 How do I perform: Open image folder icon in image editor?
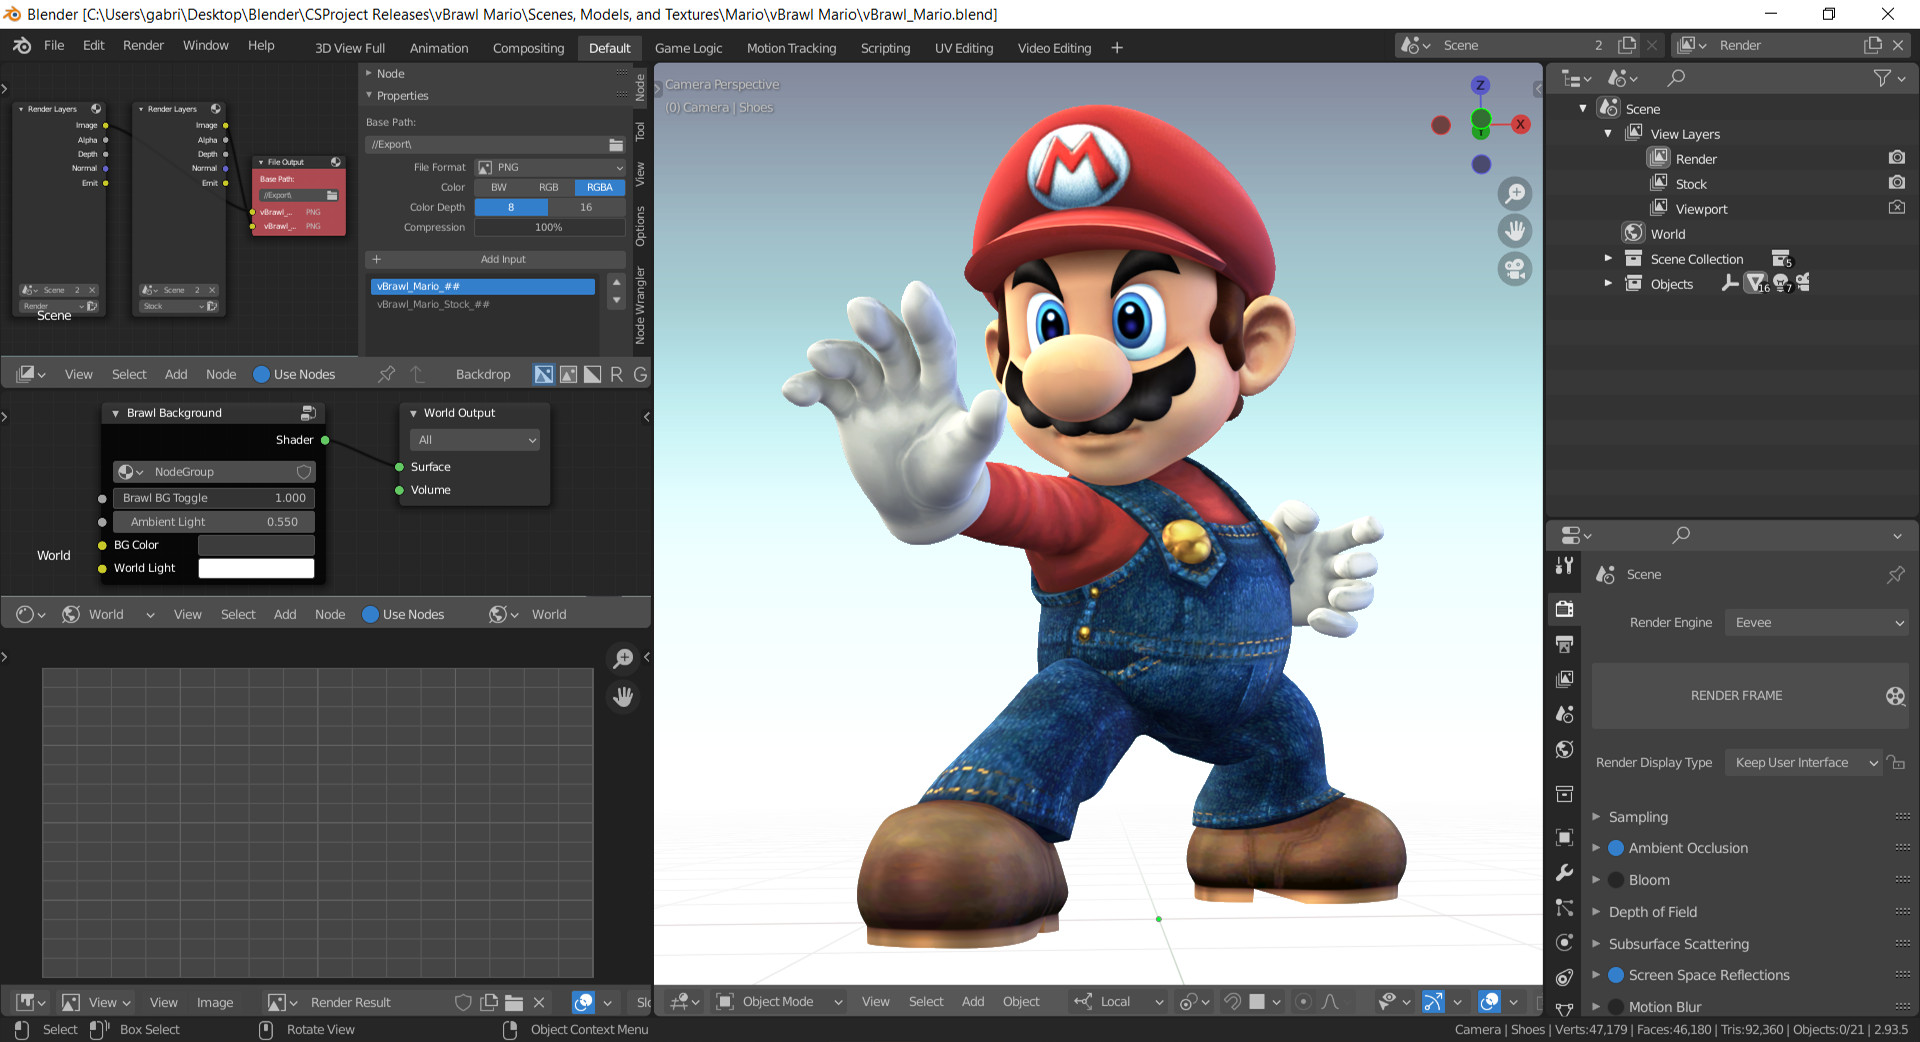coord(514,1002)
